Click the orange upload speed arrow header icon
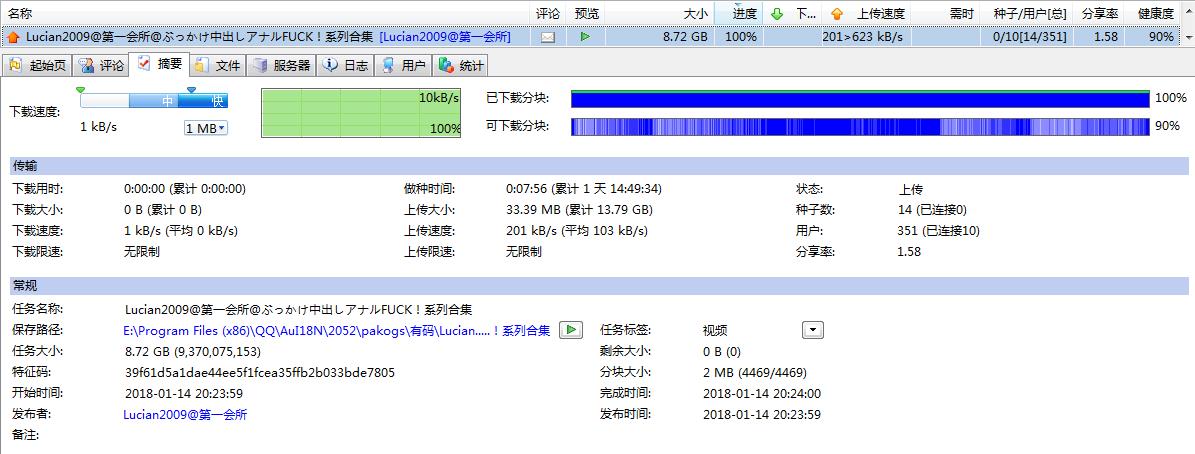This screenshot has width=1195, height=454. click(837, 14)
